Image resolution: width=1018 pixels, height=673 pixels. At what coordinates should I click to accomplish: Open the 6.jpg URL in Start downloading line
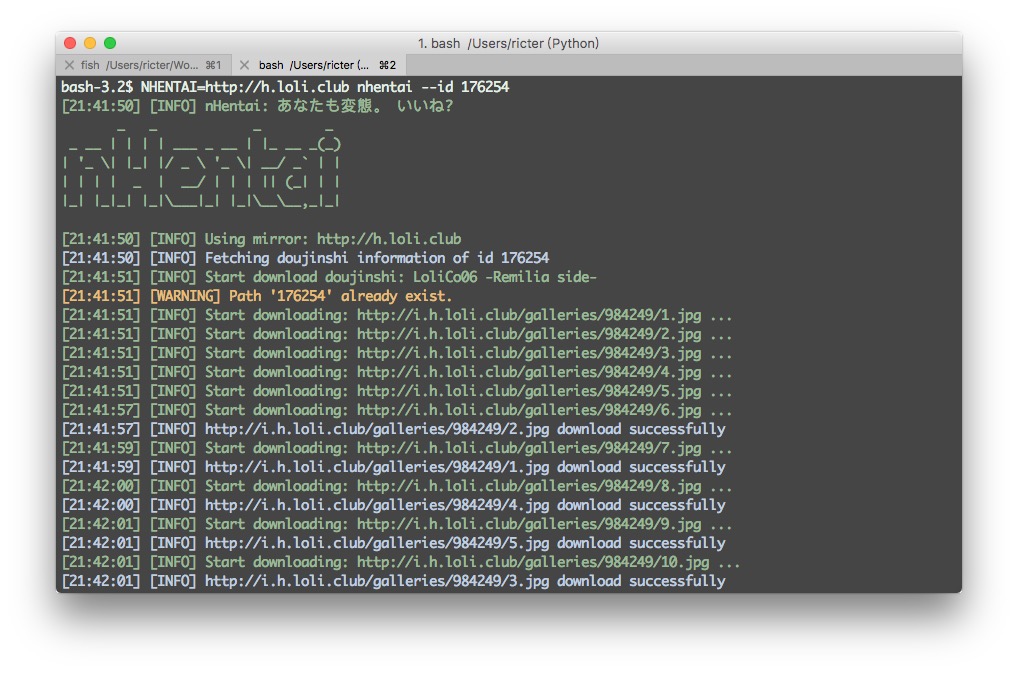[529, 410]
